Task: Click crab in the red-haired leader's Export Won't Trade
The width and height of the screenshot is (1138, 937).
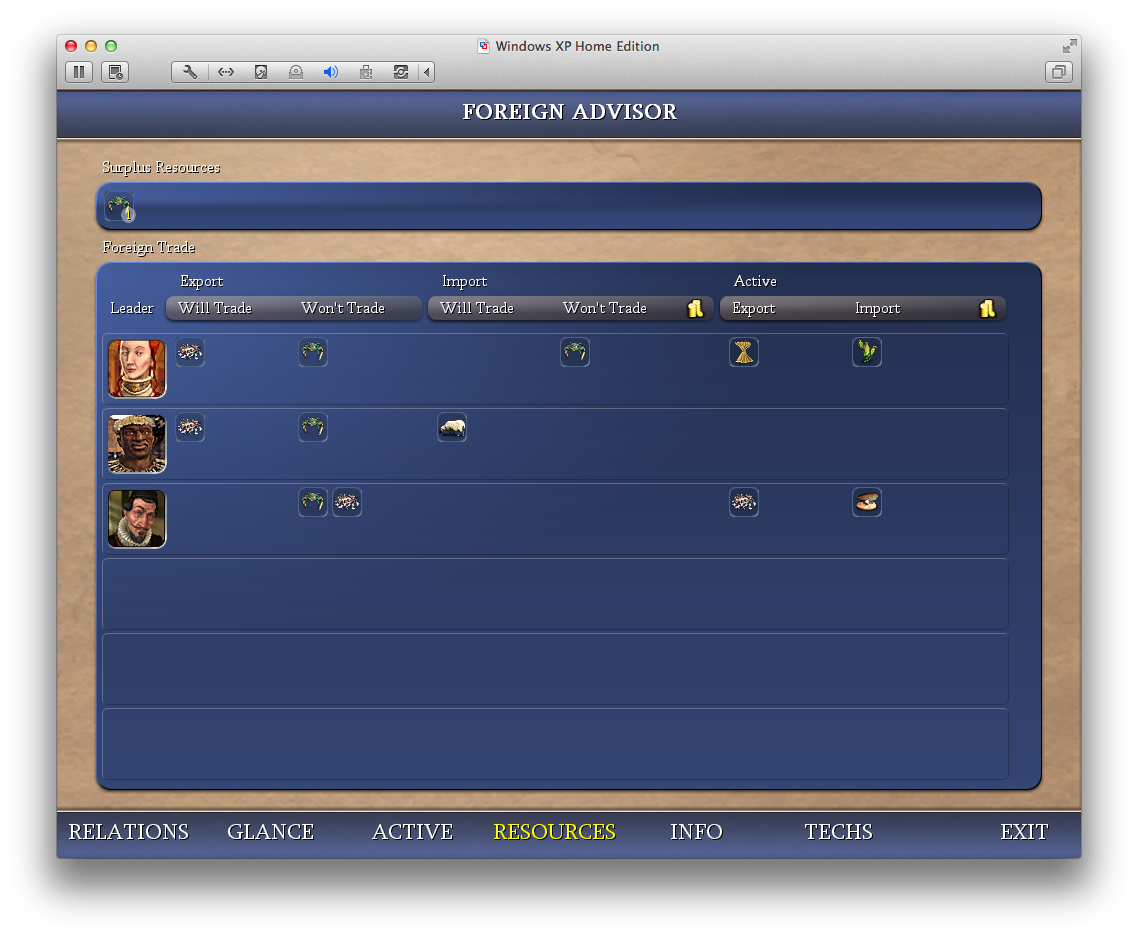Action: (x=313, y=353)
